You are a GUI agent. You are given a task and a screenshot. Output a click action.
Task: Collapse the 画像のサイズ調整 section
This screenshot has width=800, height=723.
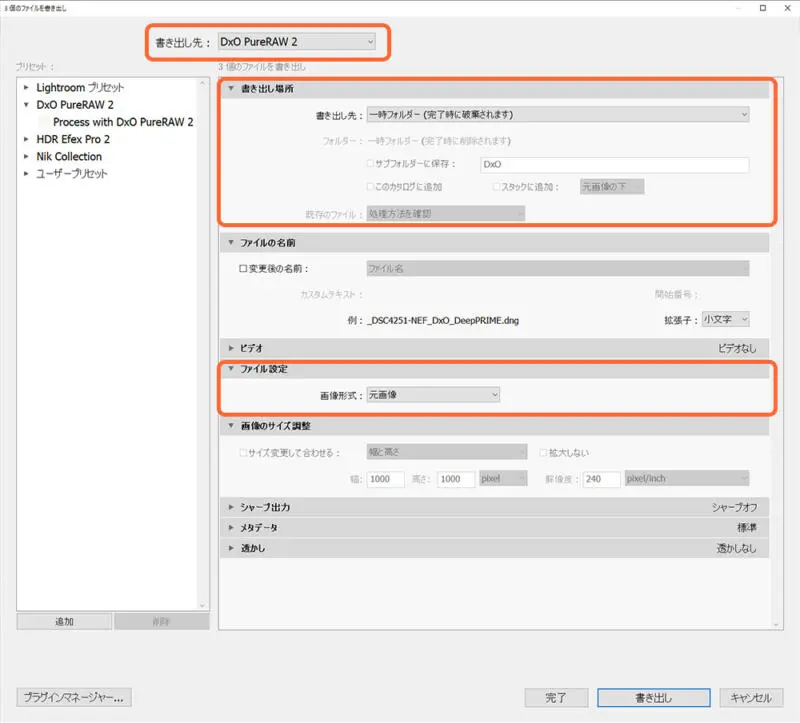point(231,426)
